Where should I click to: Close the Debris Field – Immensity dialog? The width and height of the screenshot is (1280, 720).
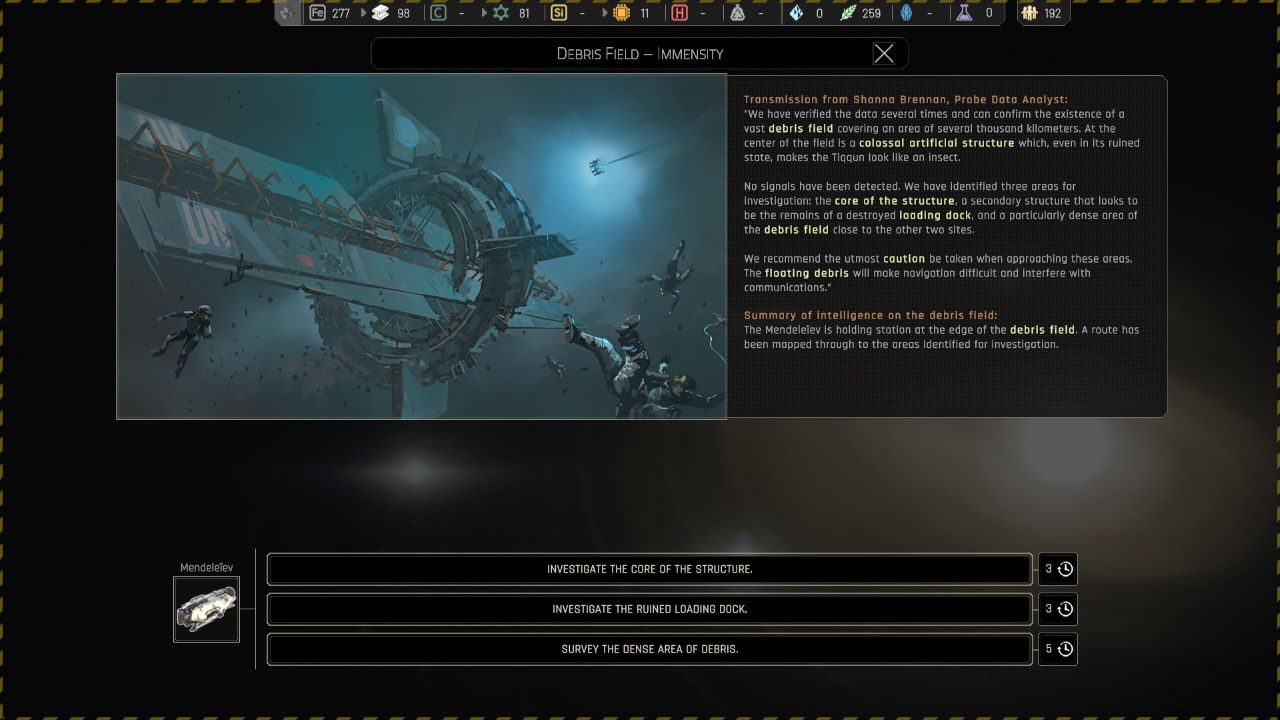point(884,54)
